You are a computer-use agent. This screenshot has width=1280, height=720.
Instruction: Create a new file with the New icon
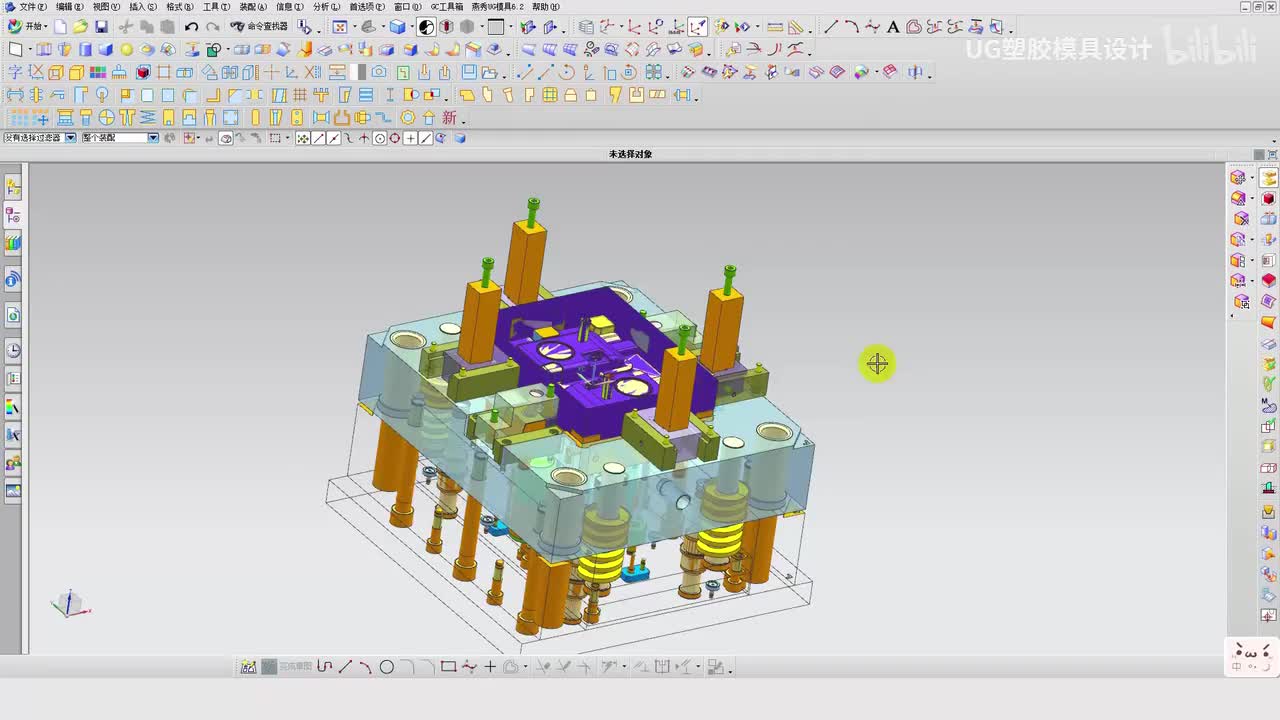point(60,27)
